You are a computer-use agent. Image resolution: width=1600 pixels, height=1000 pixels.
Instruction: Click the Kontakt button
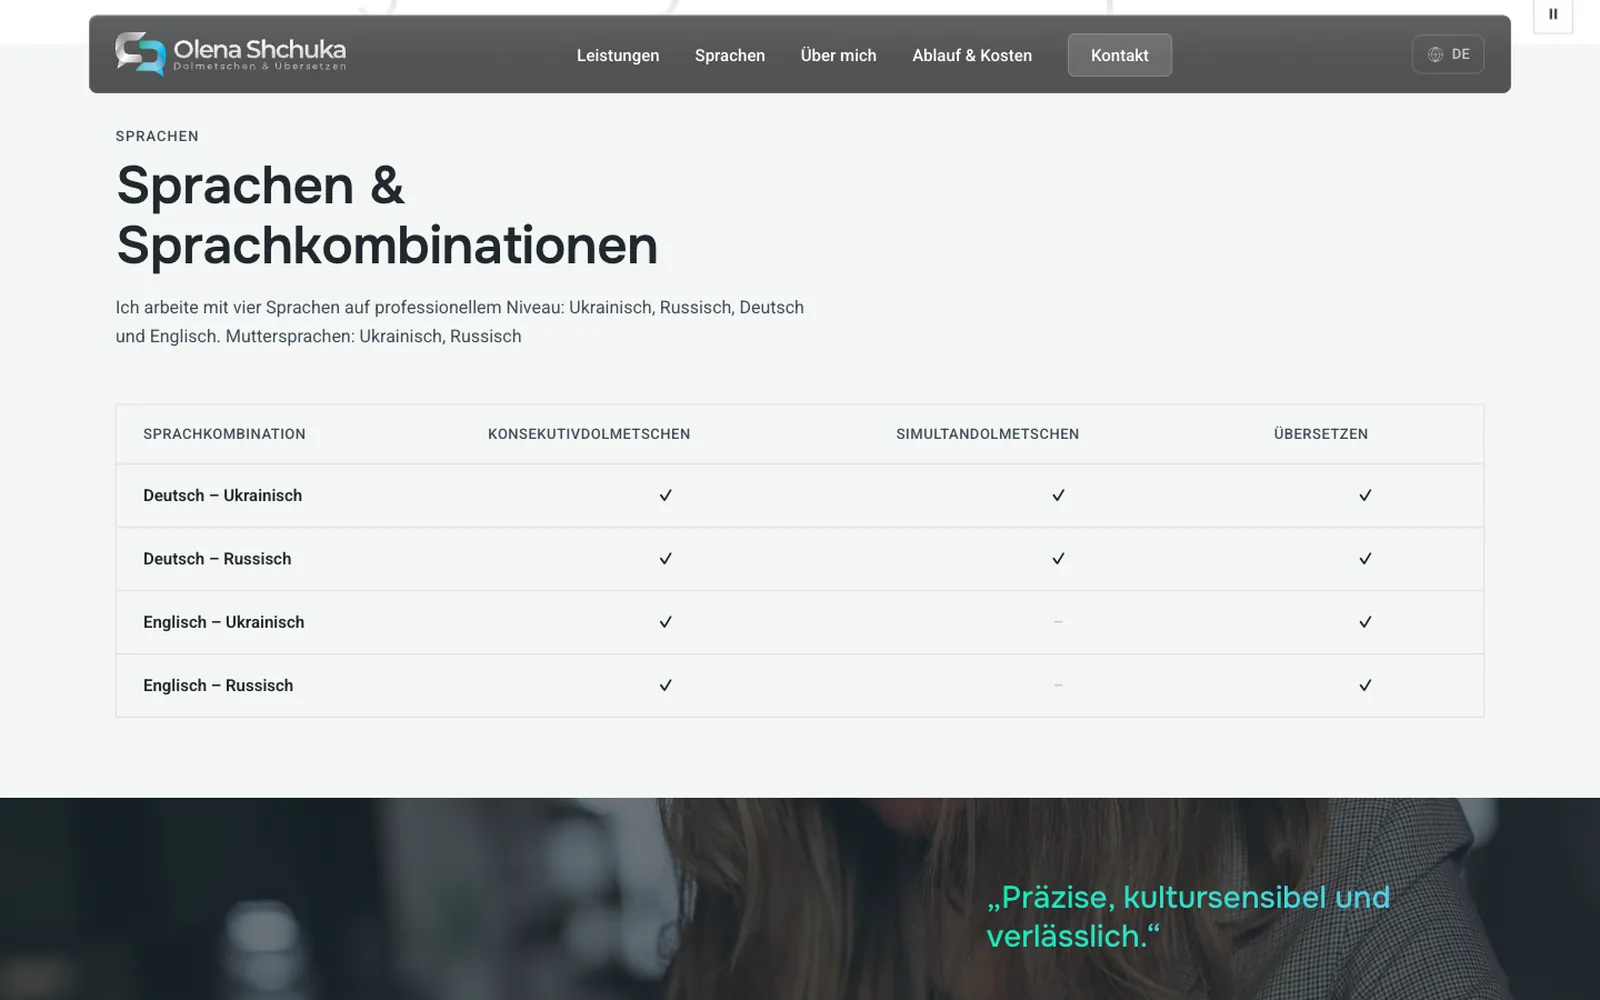(x=1120, y=55)
